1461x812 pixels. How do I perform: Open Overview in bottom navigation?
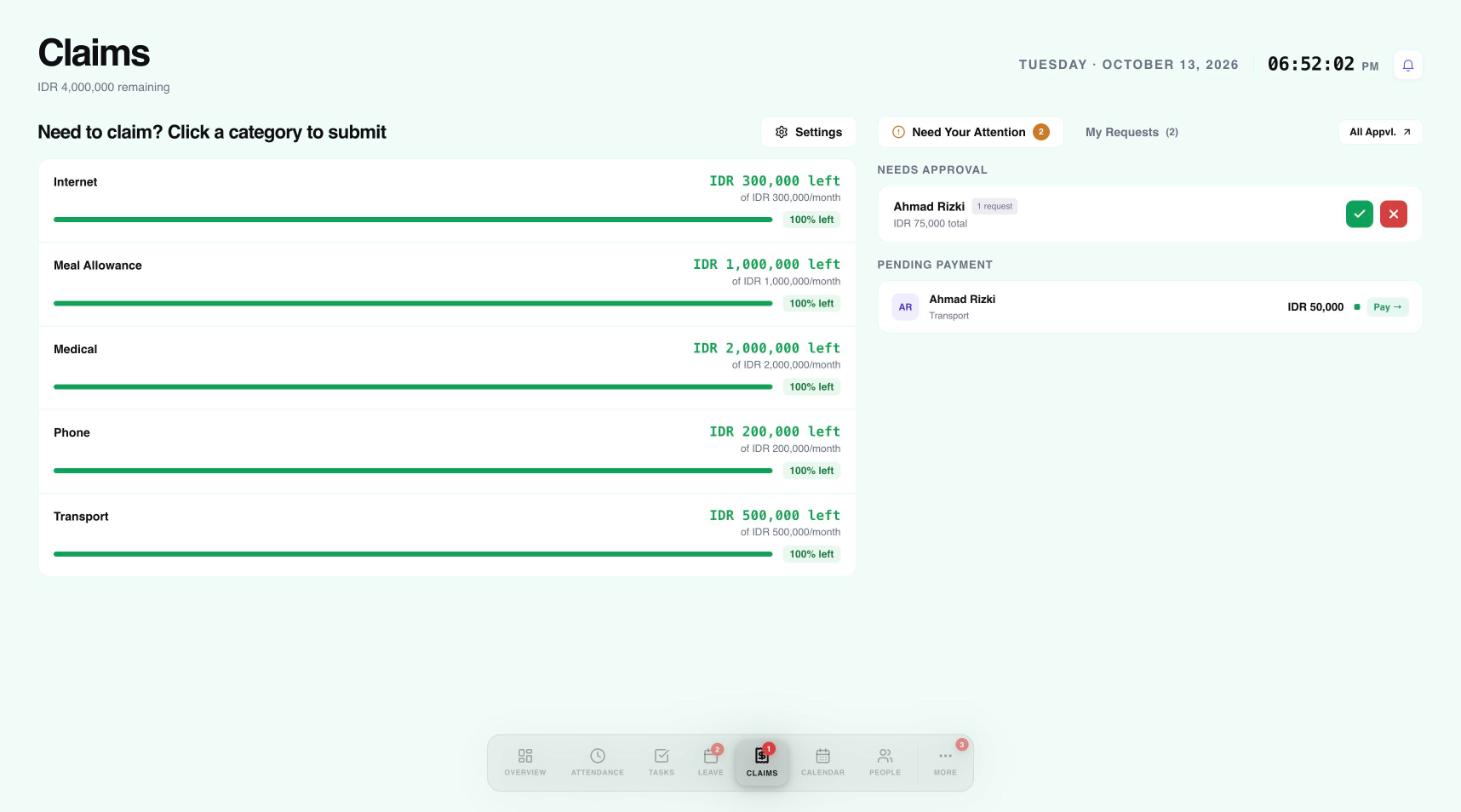point(525,762)
